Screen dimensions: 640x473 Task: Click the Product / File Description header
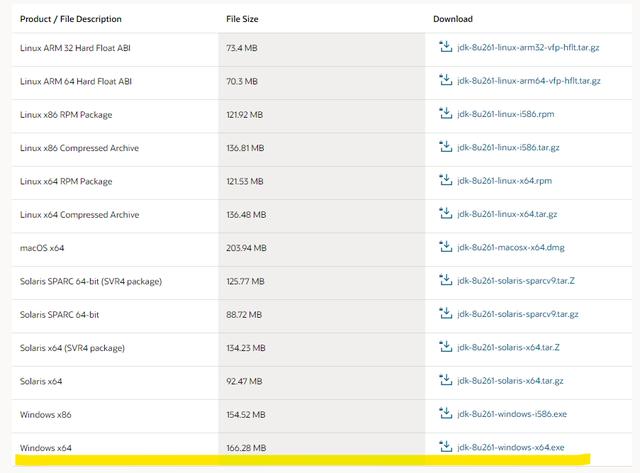(x=71, y=19)
